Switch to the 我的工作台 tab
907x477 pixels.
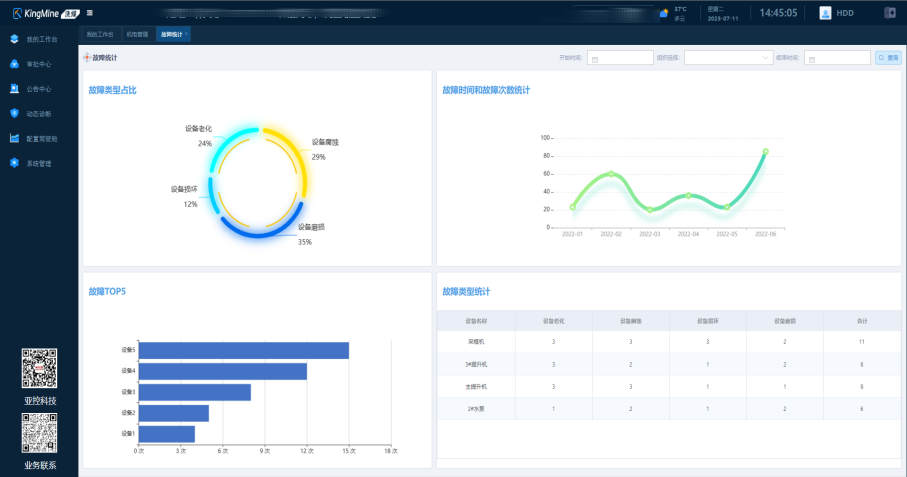[x=100, y=34]
